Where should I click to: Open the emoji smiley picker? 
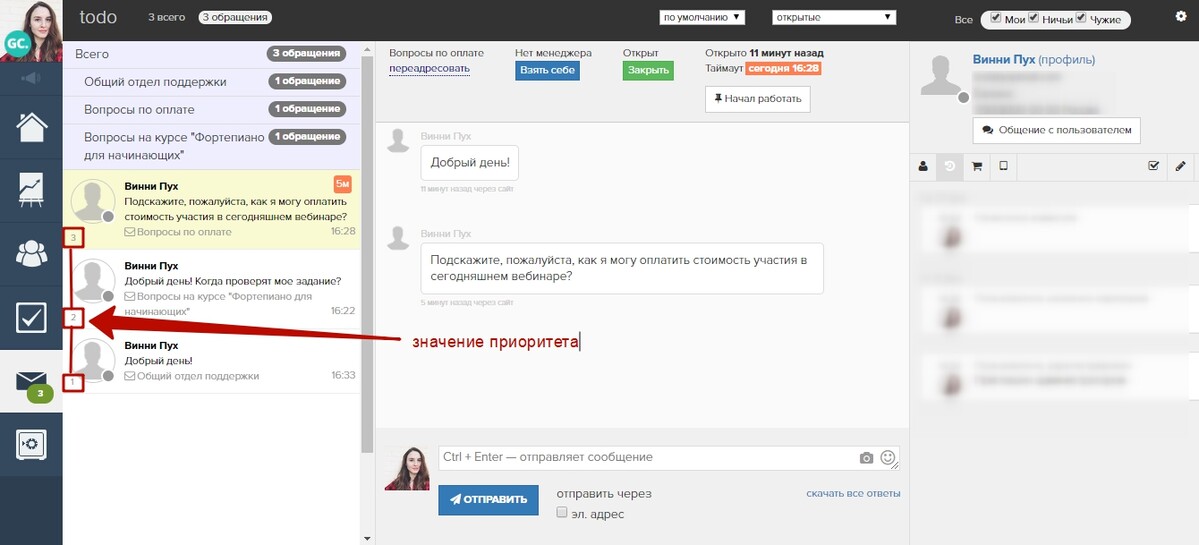pyautogui.click(x=888, y=457)
